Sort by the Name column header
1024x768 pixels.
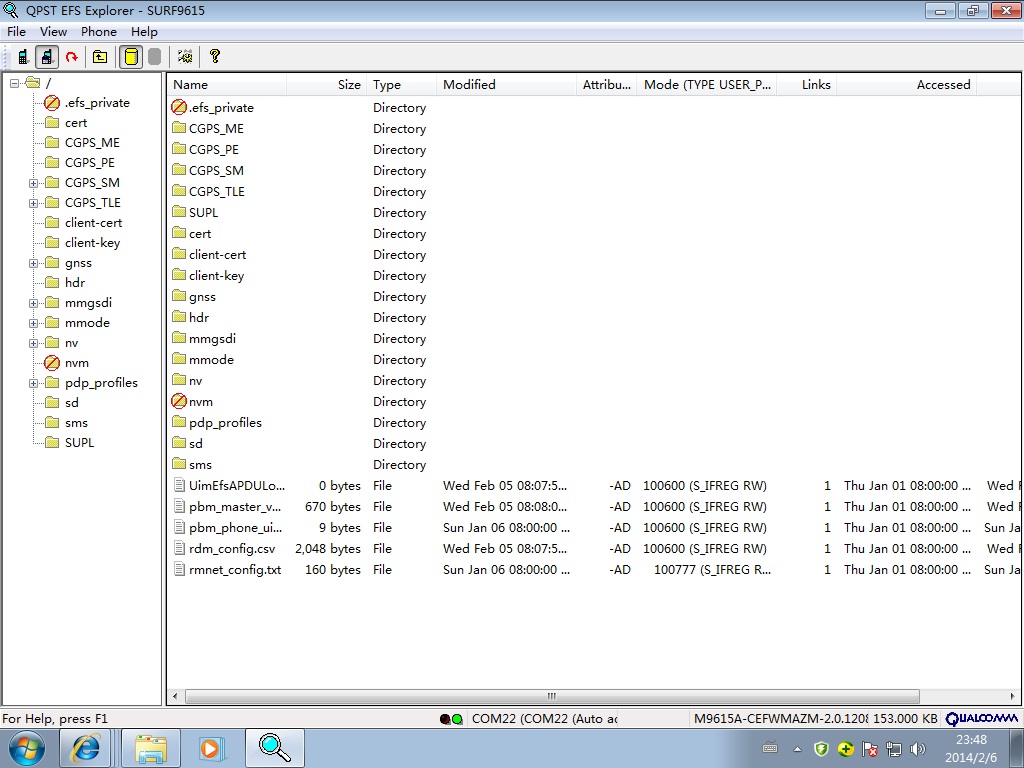pos(227,85)
